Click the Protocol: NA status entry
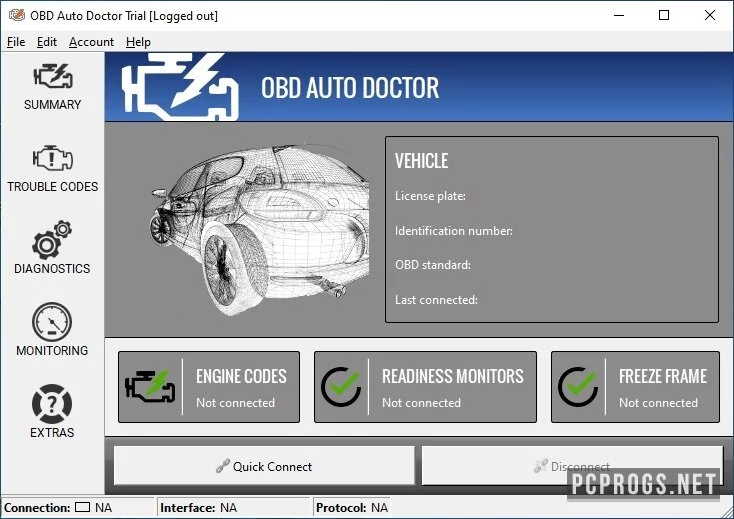The width and height of the screenshot is (734, 519). pyautogui.click(x=352, y=507)
